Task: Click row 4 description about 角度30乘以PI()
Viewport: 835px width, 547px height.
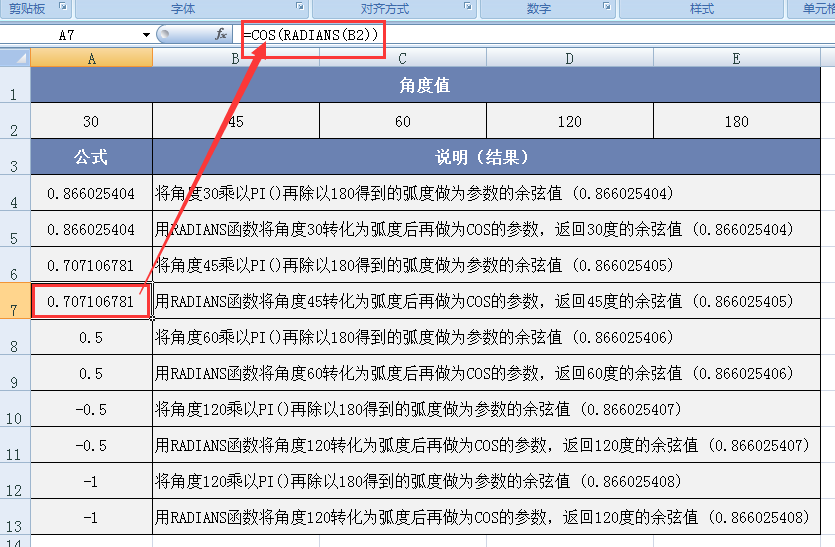Action: click(486, 193)
